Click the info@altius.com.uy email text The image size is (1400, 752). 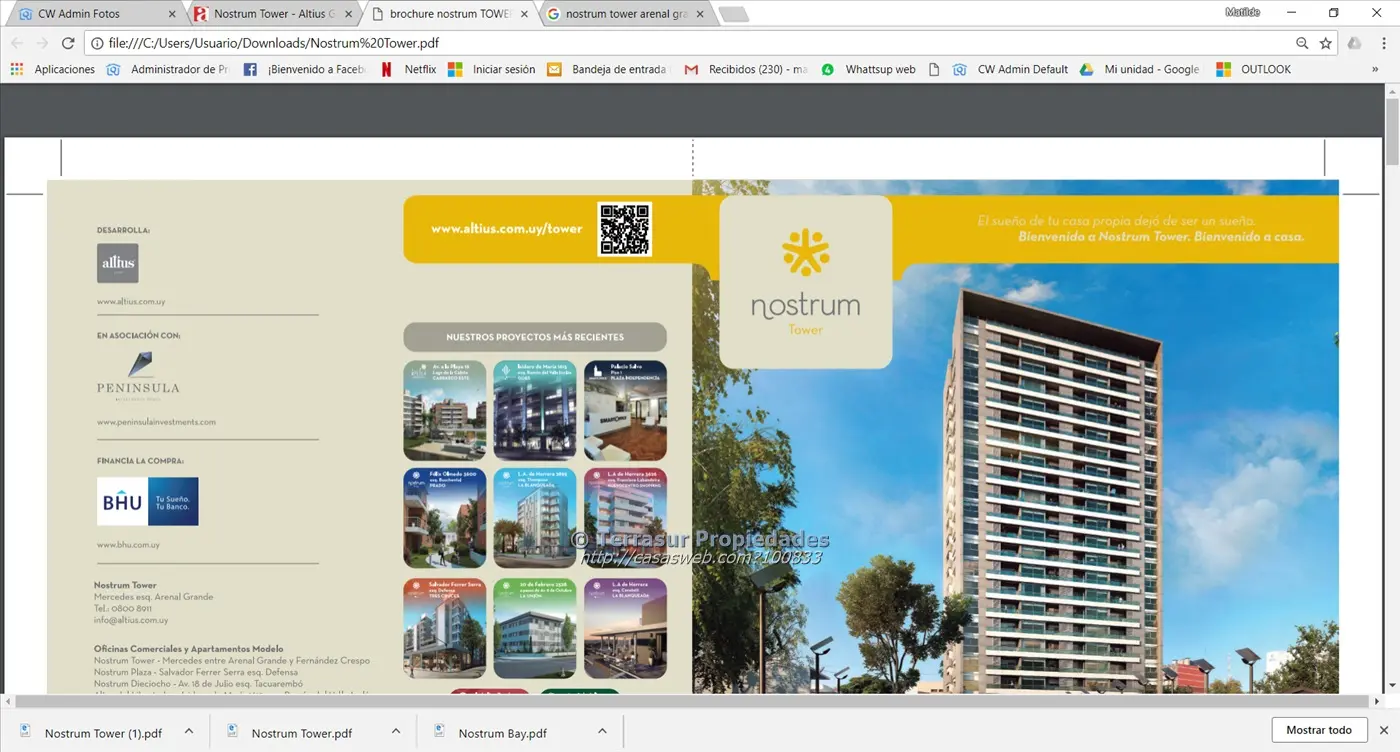(x=131, y=620)
